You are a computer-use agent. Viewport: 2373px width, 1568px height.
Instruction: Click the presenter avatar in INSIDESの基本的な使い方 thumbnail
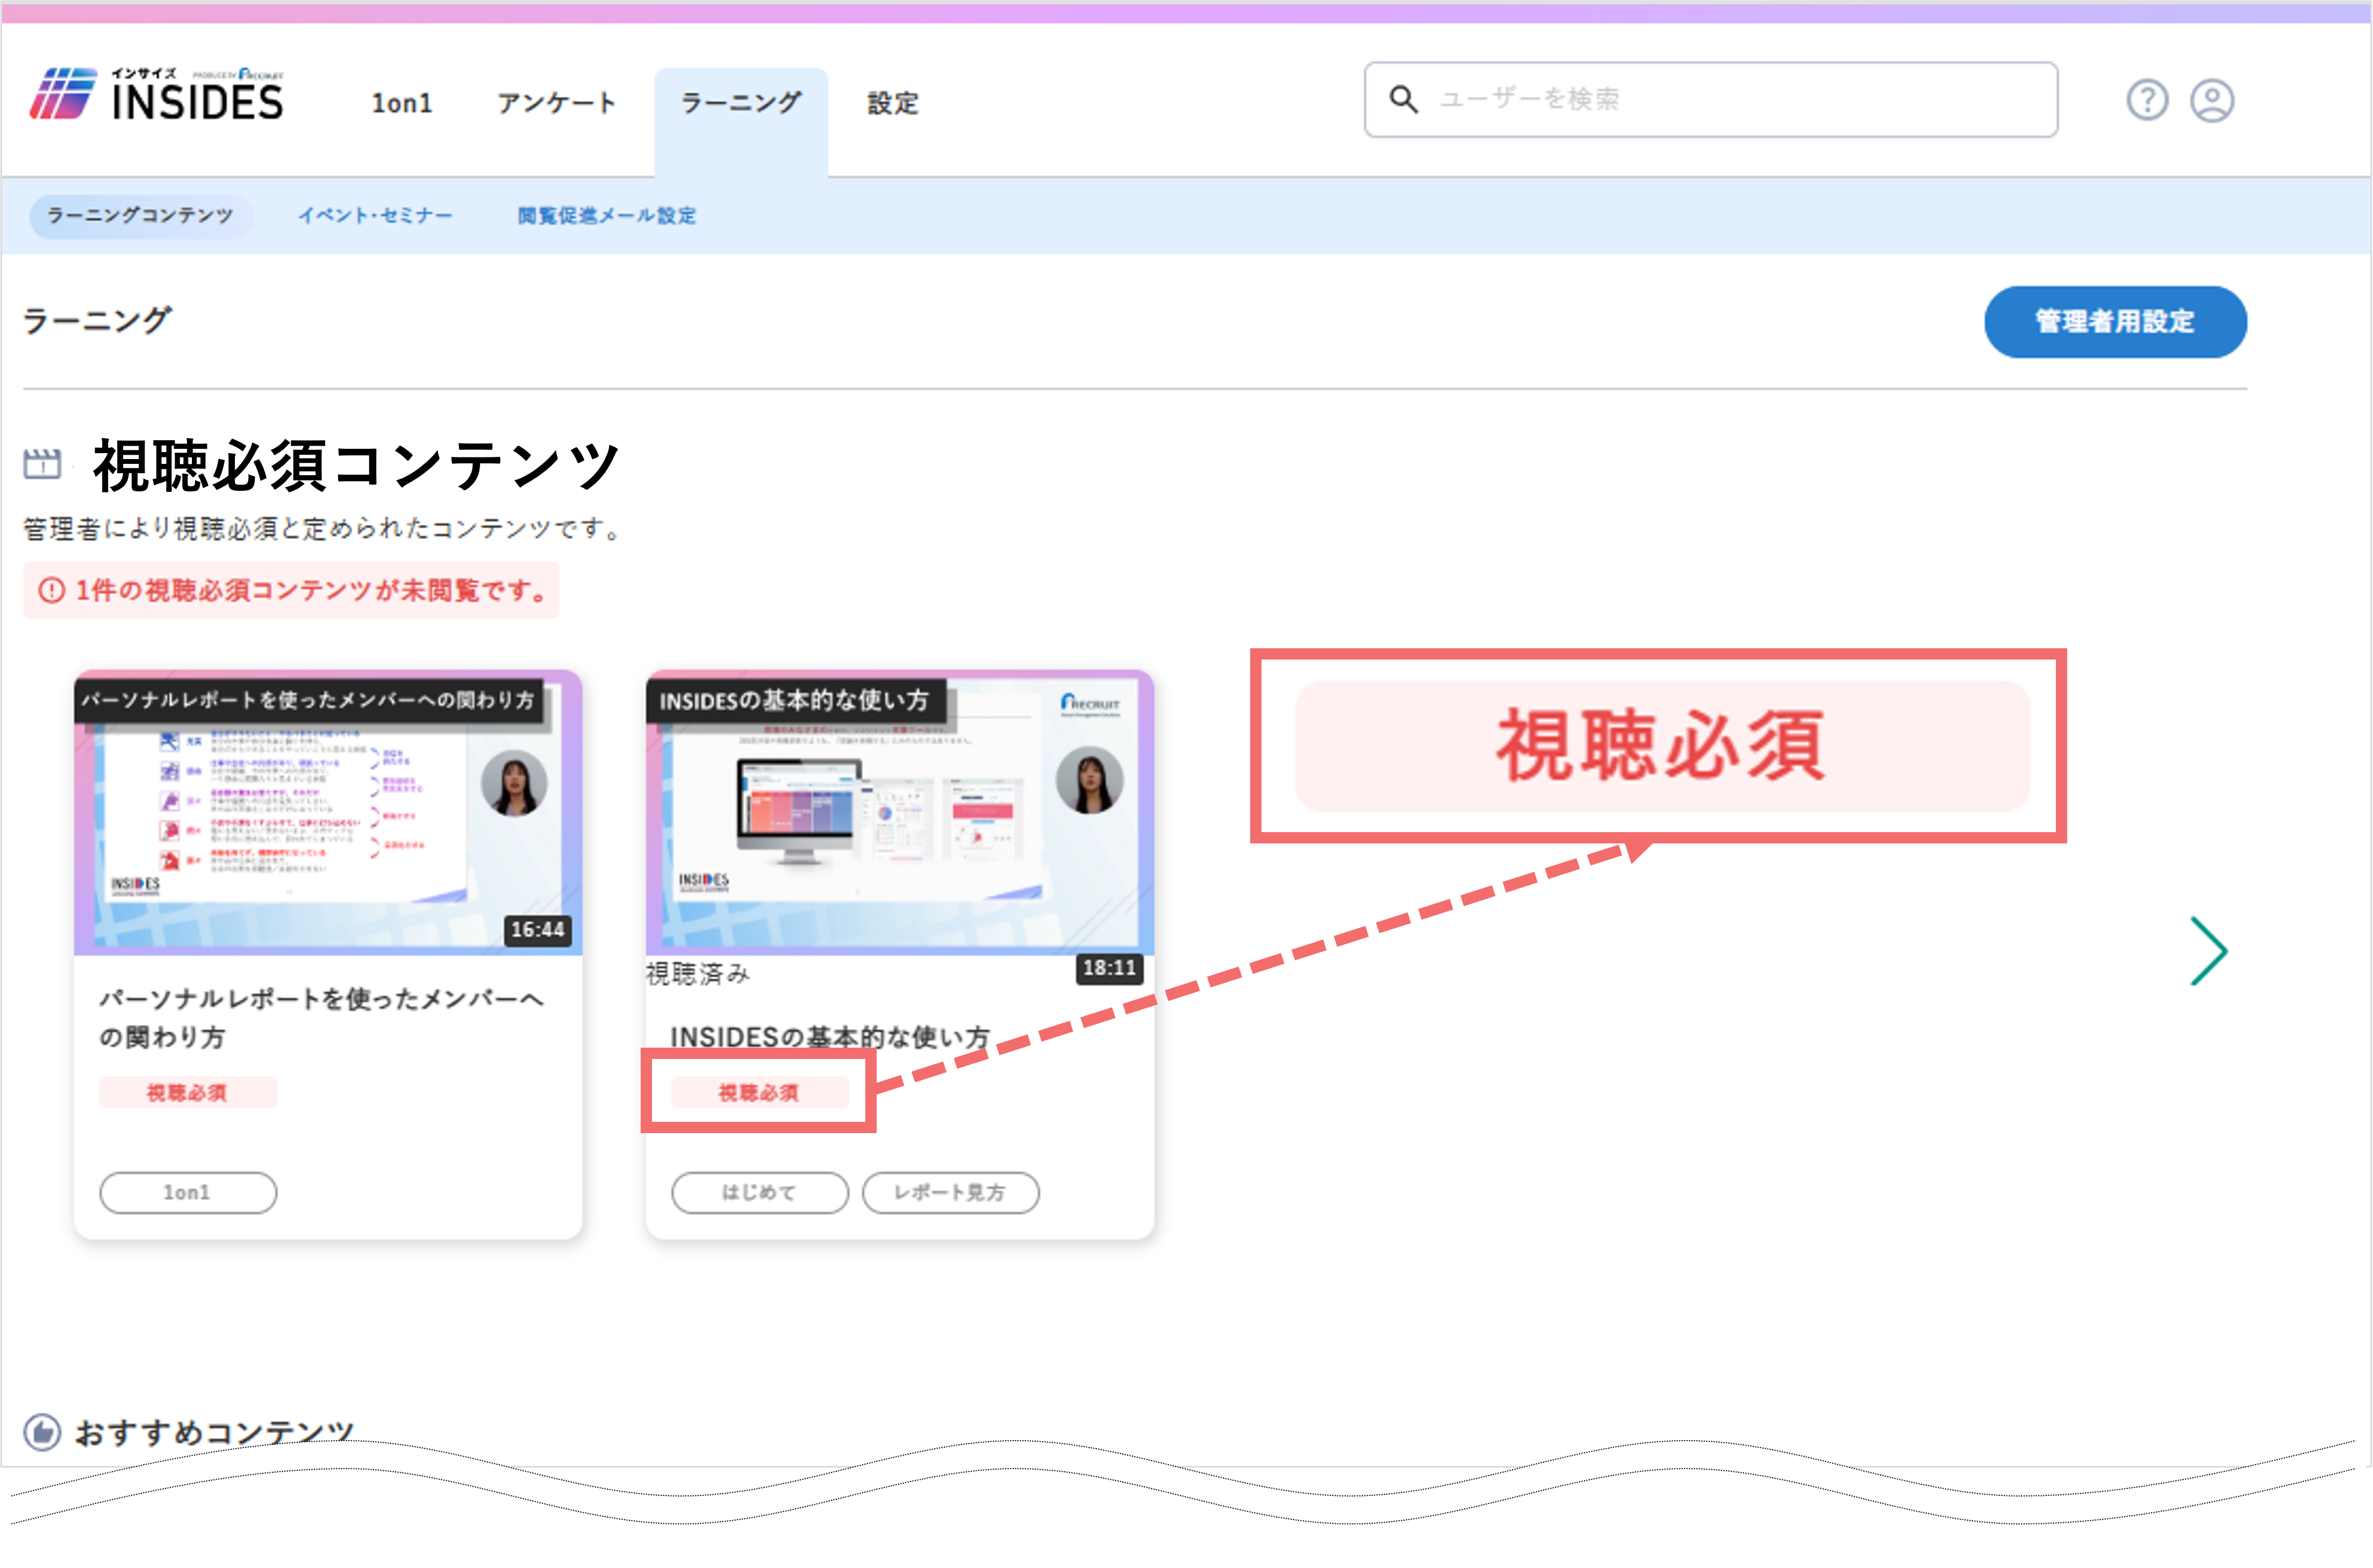(1089, 780)
